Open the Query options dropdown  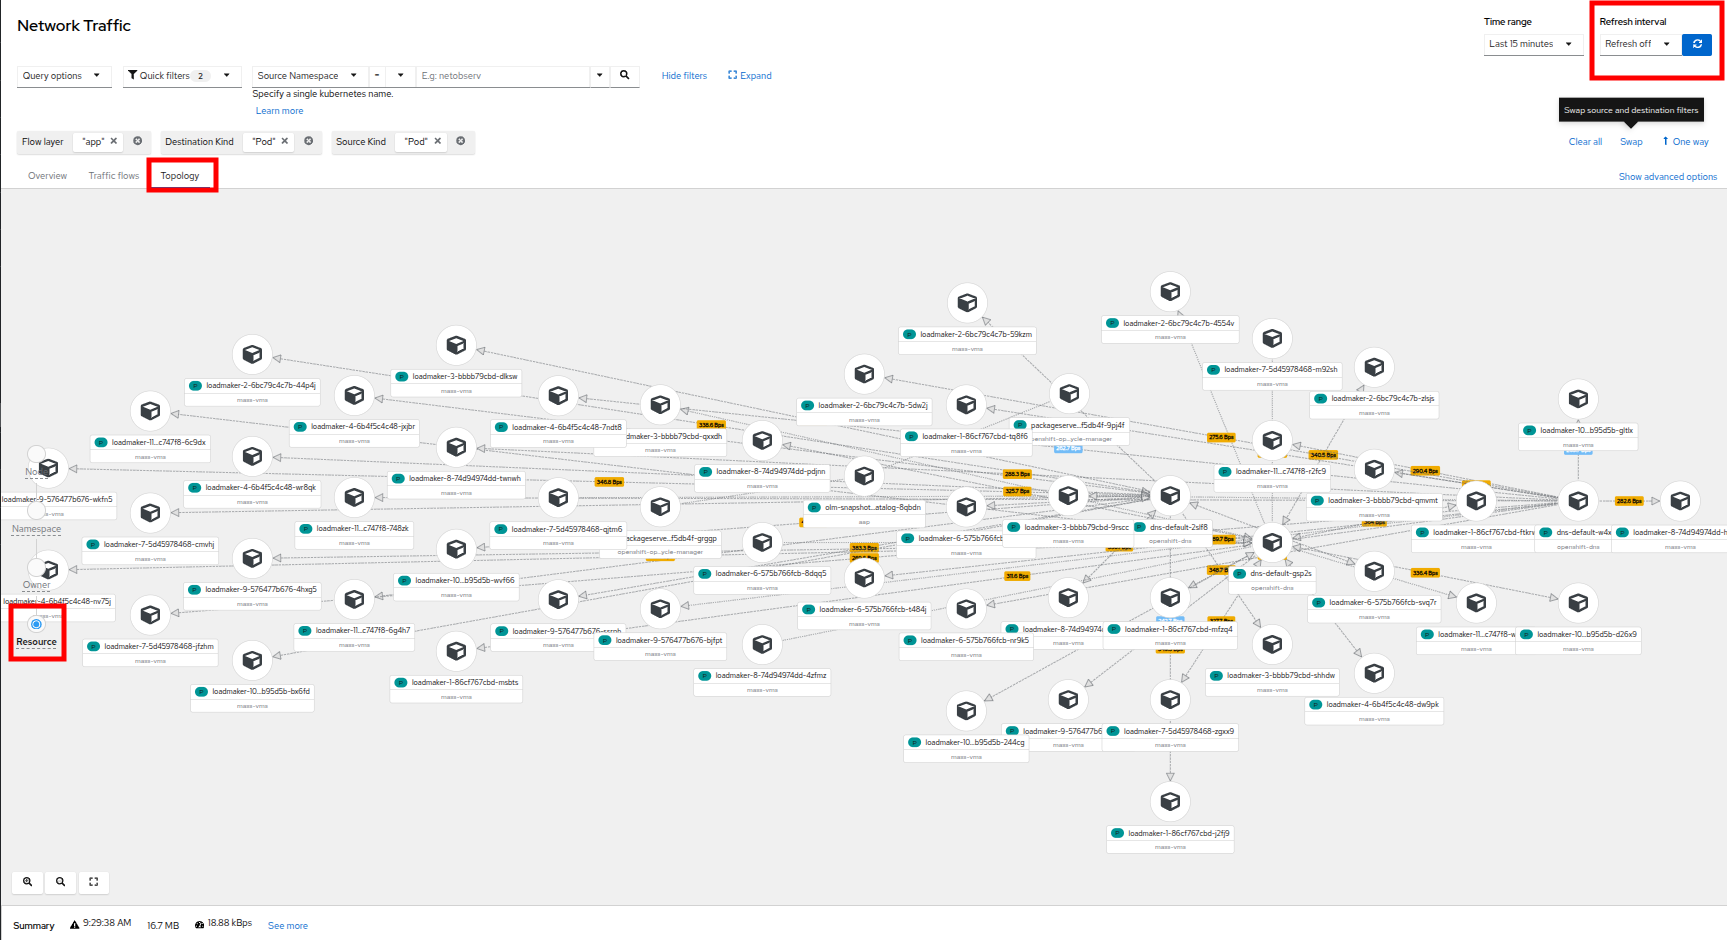click(x=62, y=76)
